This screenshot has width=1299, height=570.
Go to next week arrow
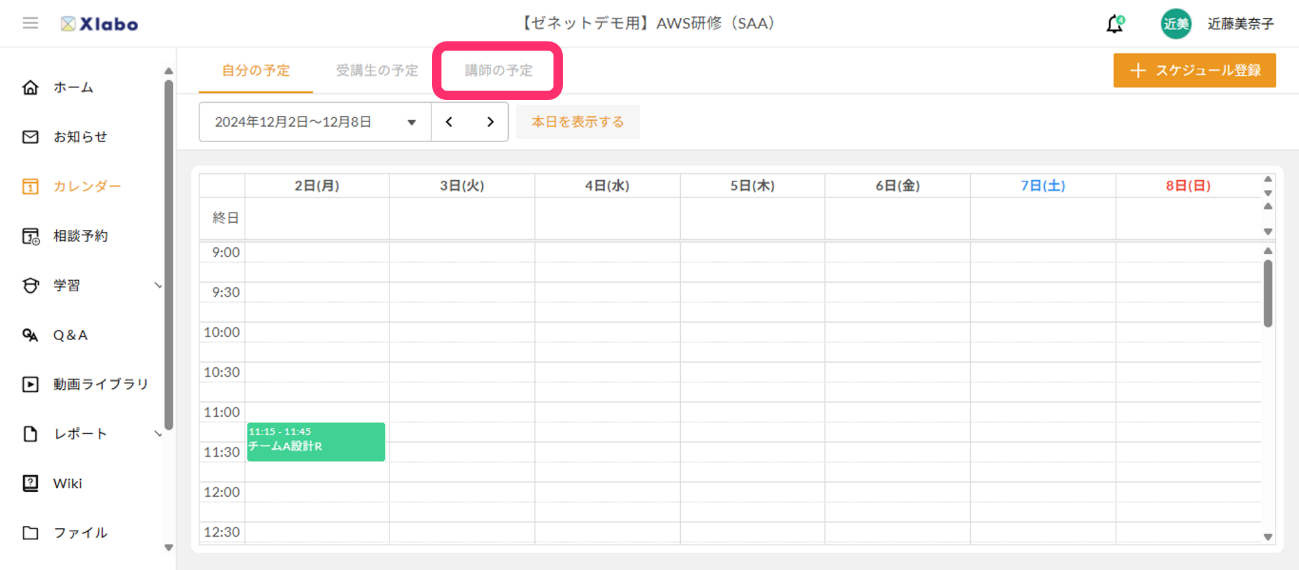[490, 122]
